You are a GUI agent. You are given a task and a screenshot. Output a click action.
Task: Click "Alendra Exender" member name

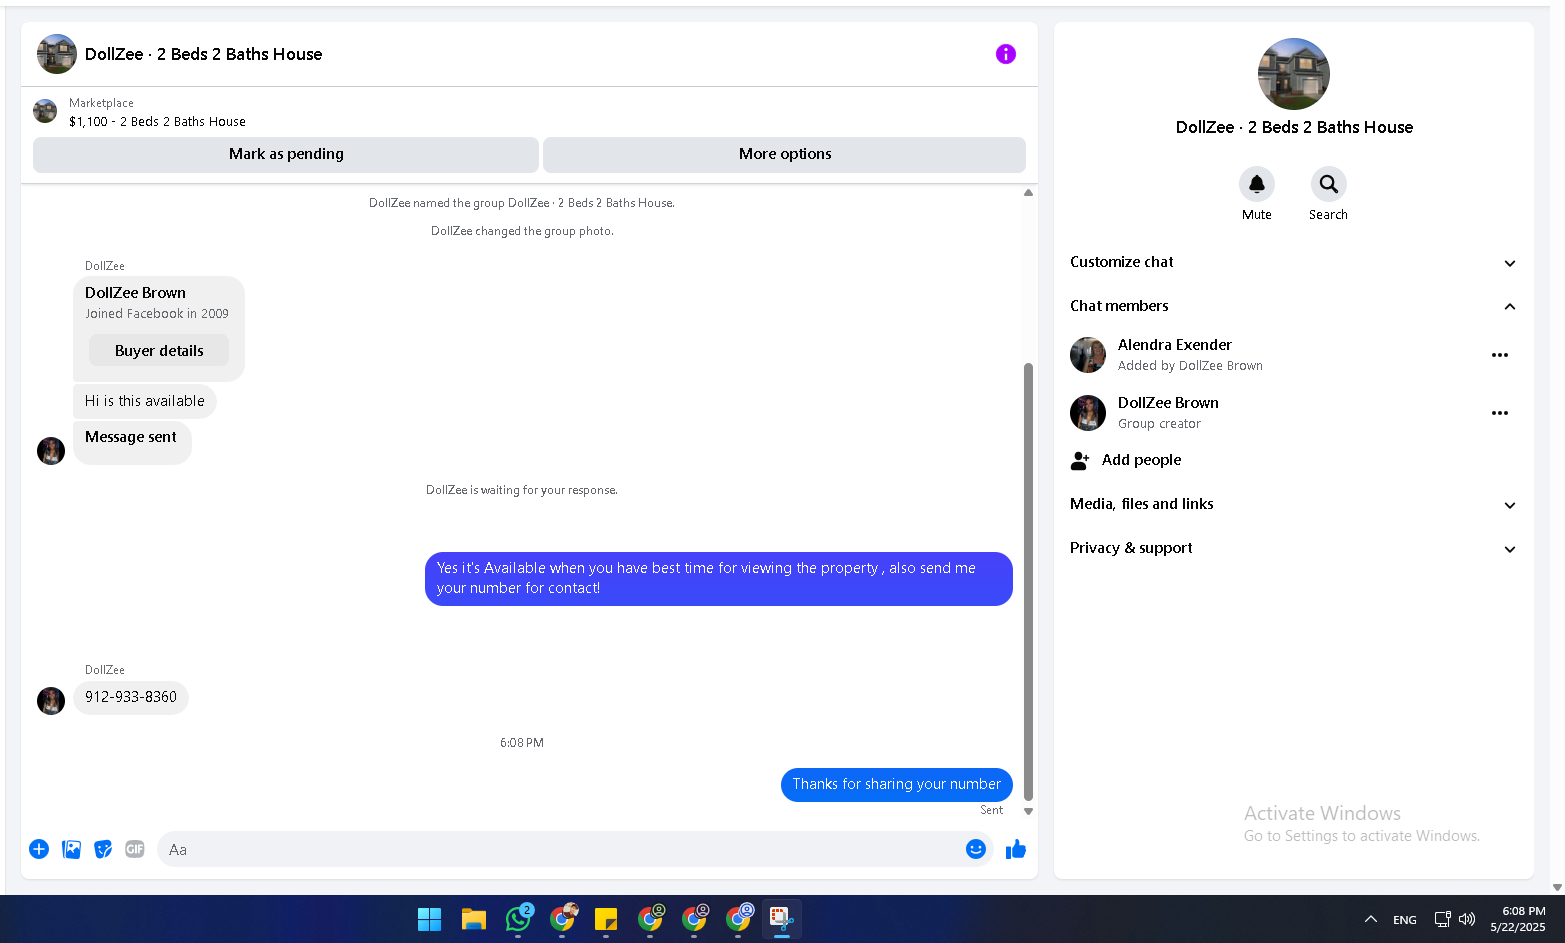pyautogui.click(x=1175, y=345)
